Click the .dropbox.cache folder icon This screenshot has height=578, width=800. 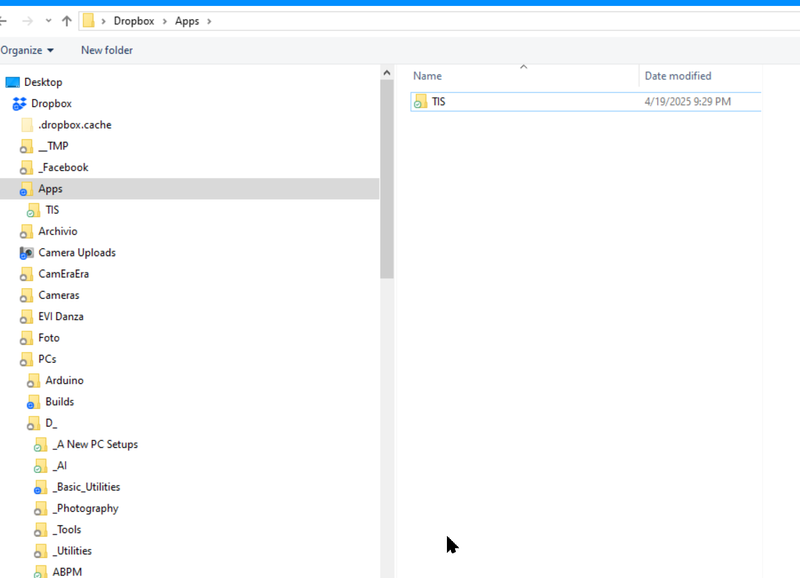tap(27, 125)
